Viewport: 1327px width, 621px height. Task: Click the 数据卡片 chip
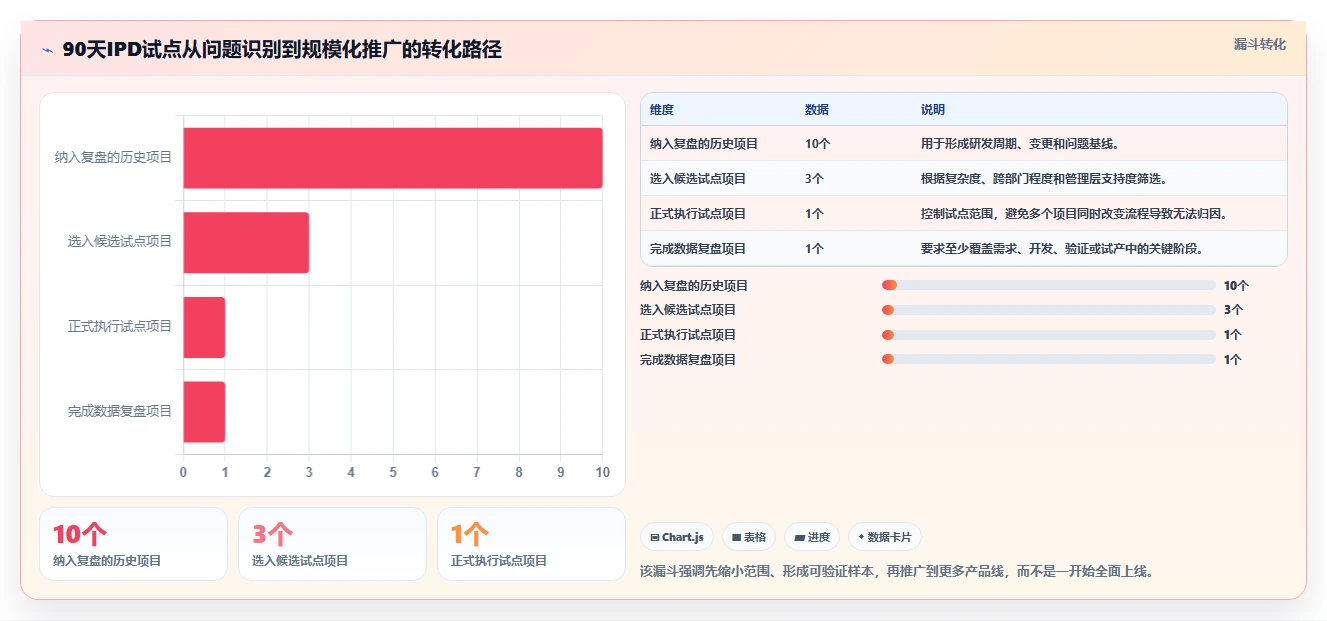(x=884, y=537)
